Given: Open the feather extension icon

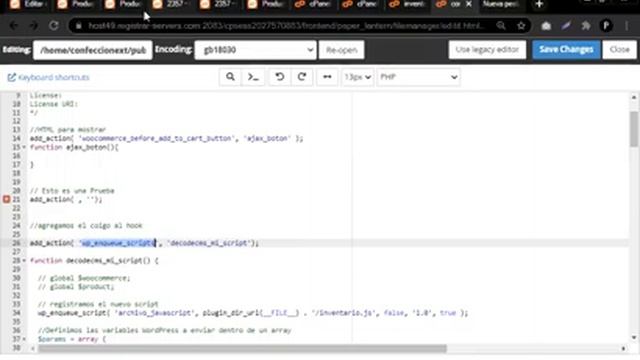Looking at the screenshot, I should 566,26.
